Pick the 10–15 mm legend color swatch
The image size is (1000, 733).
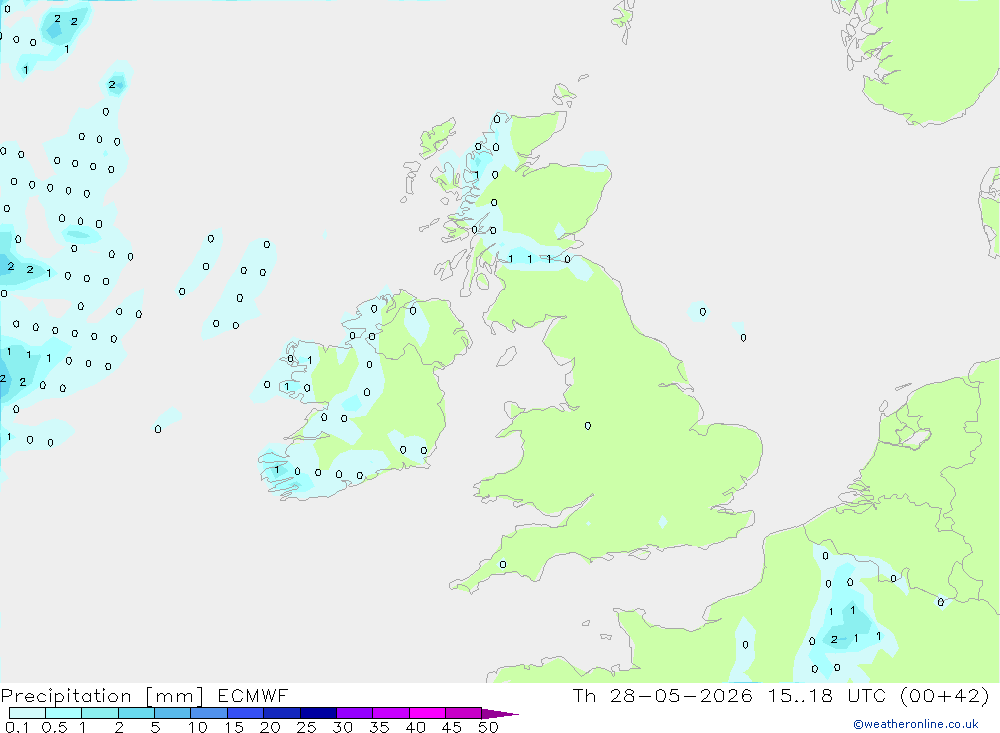coord(209,713)
